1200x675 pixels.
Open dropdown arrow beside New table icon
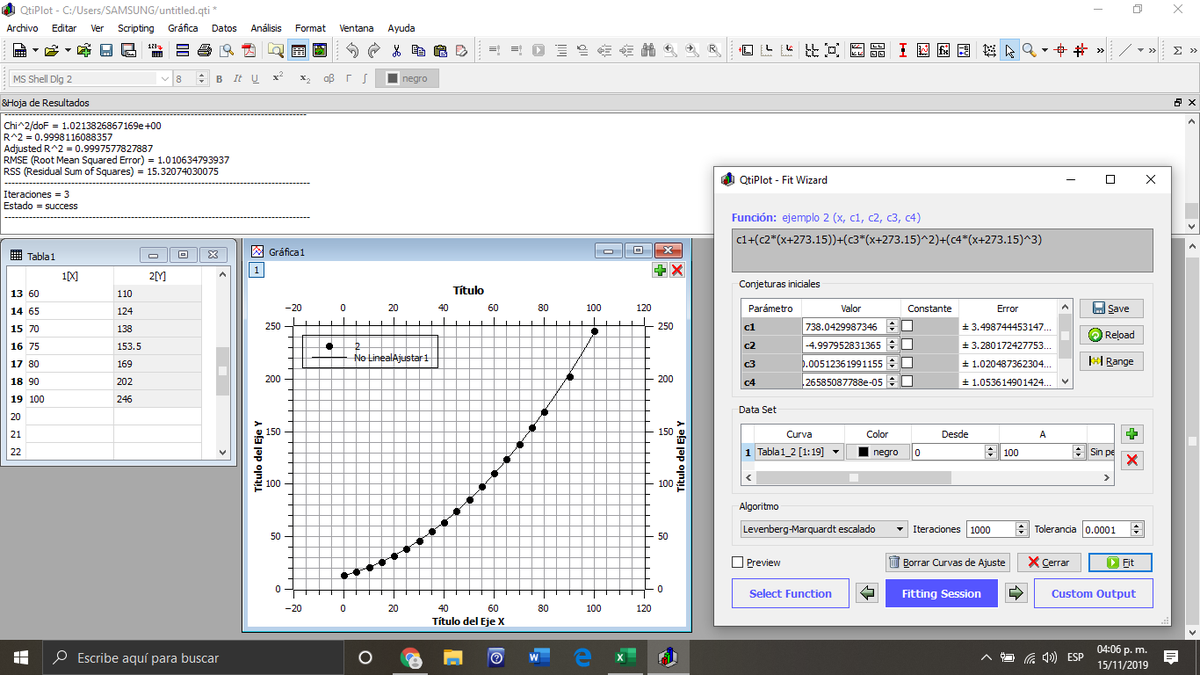(35, 50)
